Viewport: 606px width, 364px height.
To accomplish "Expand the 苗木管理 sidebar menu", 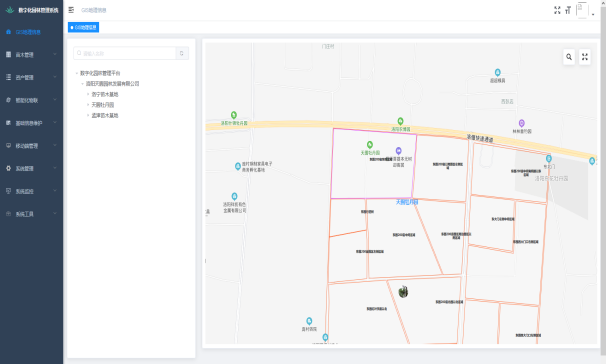I will point(31,55).
